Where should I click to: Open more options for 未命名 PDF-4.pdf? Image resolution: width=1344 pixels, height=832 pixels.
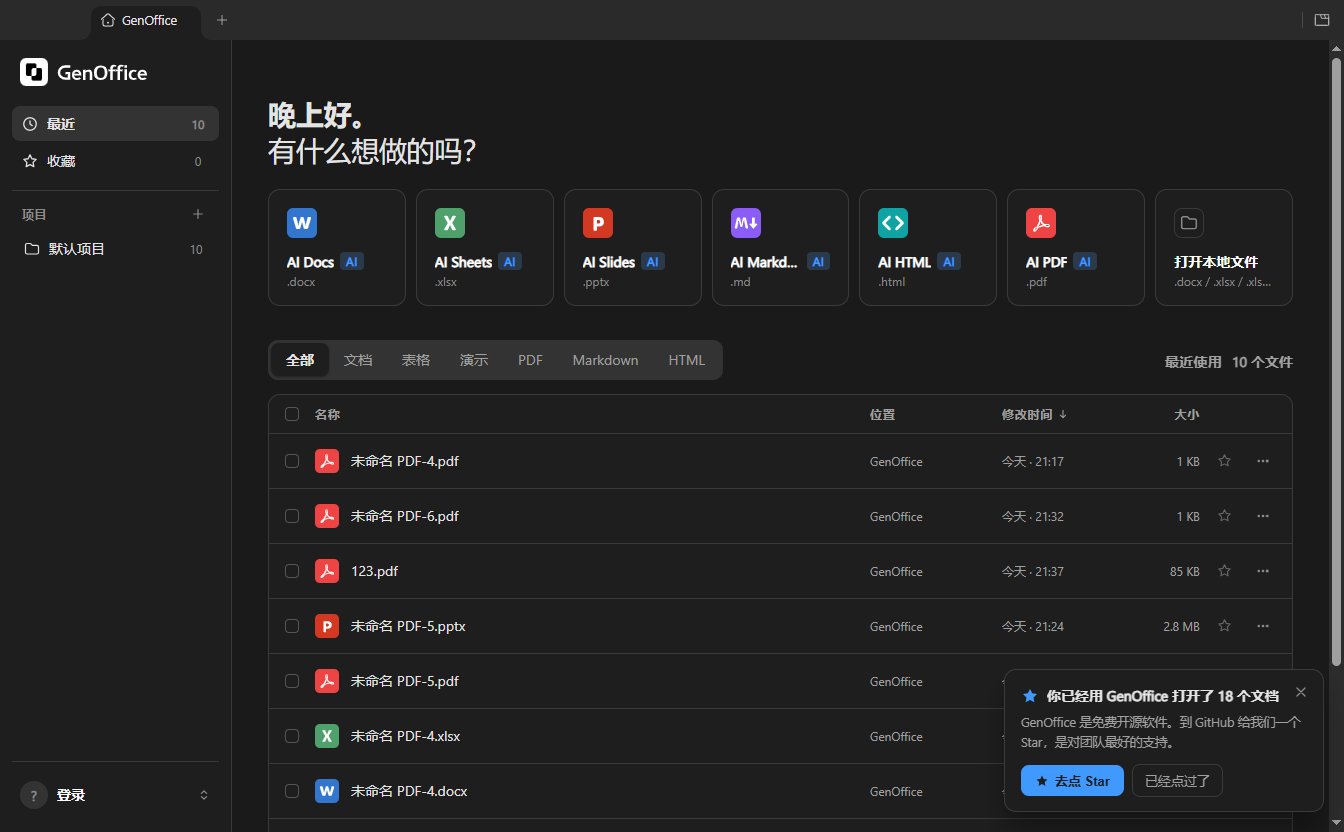tap(1263, 461)
